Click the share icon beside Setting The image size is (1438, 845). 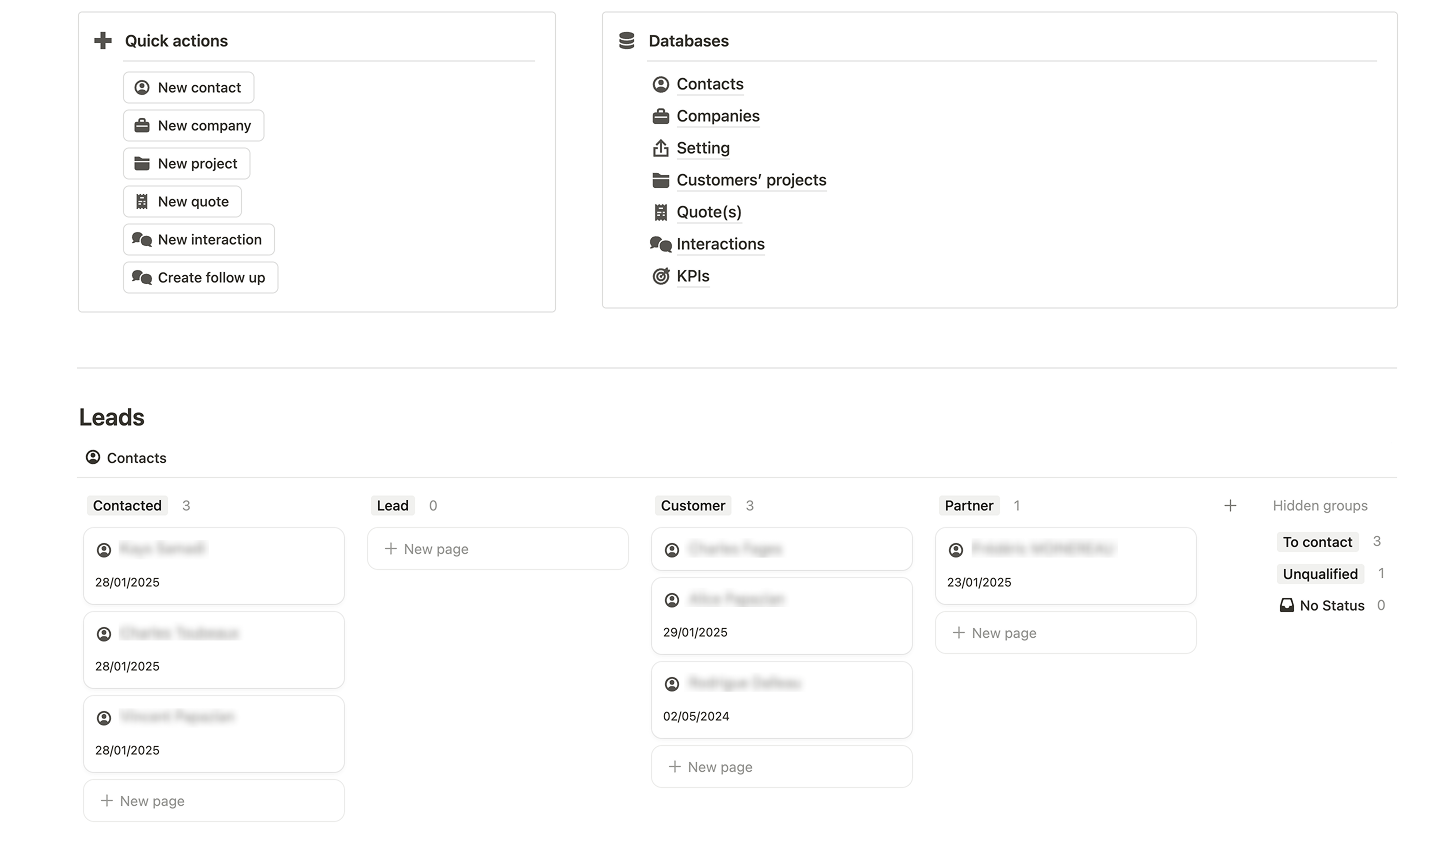point(661,149)
